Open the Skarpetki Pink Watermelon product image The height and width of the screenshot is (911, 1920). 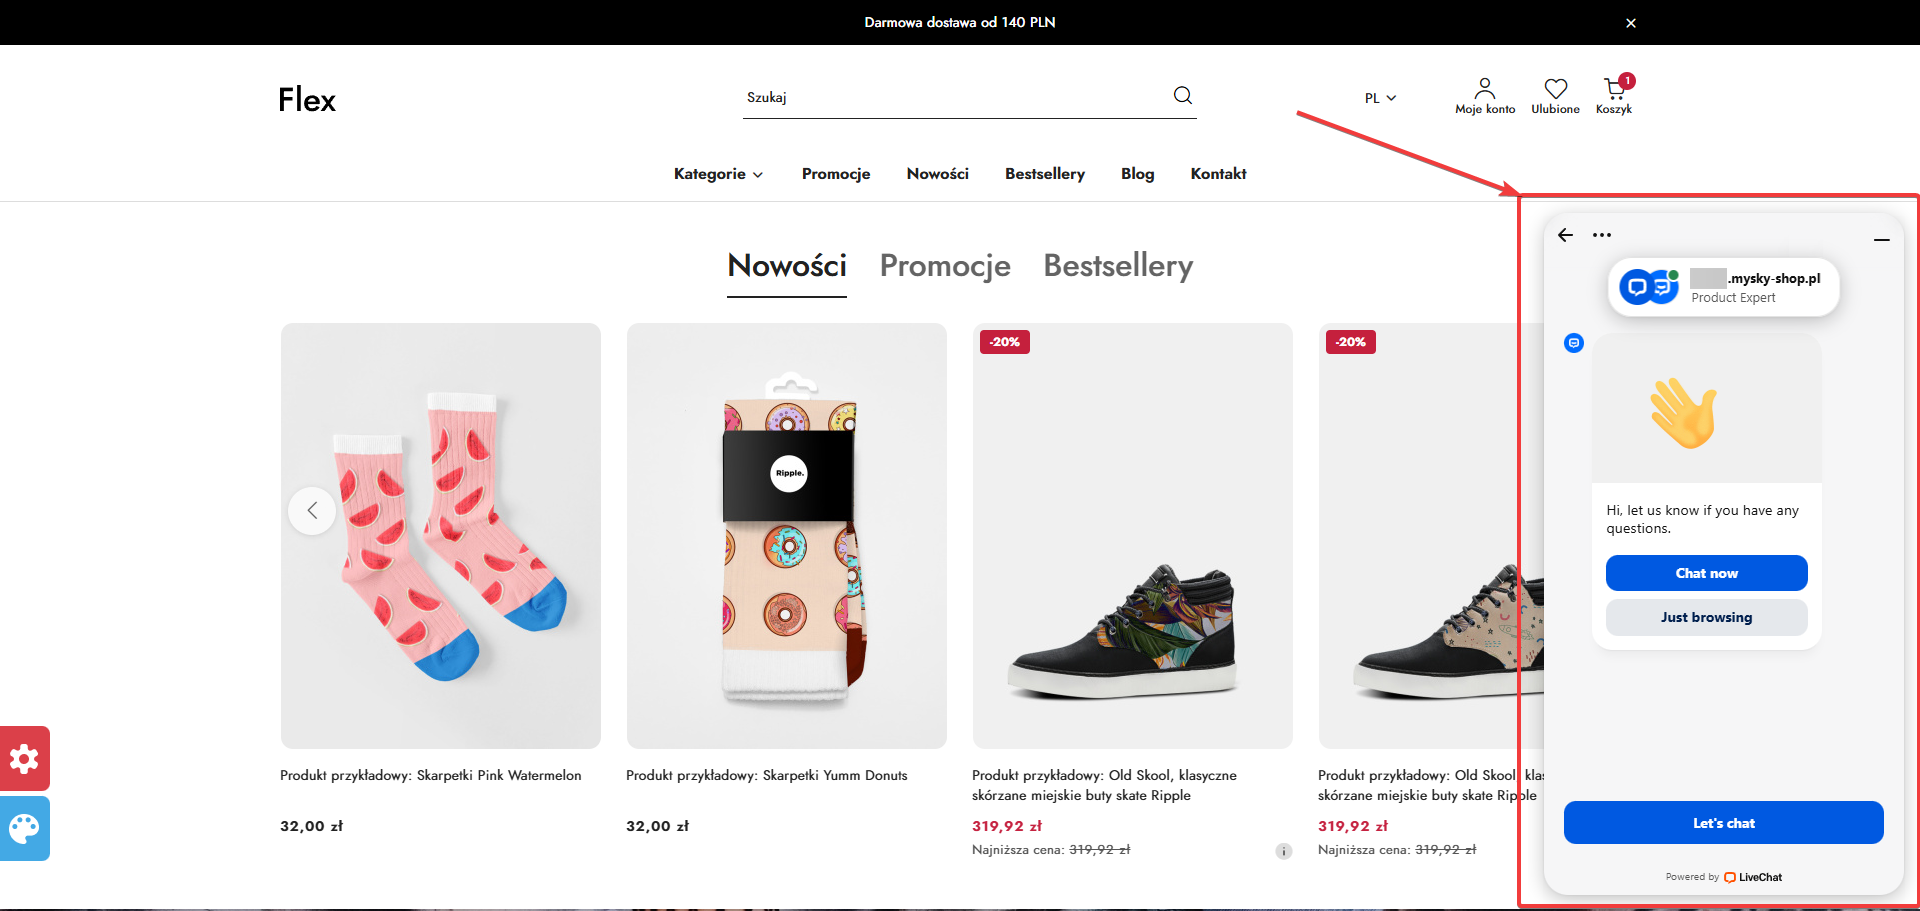coord(441,535)
